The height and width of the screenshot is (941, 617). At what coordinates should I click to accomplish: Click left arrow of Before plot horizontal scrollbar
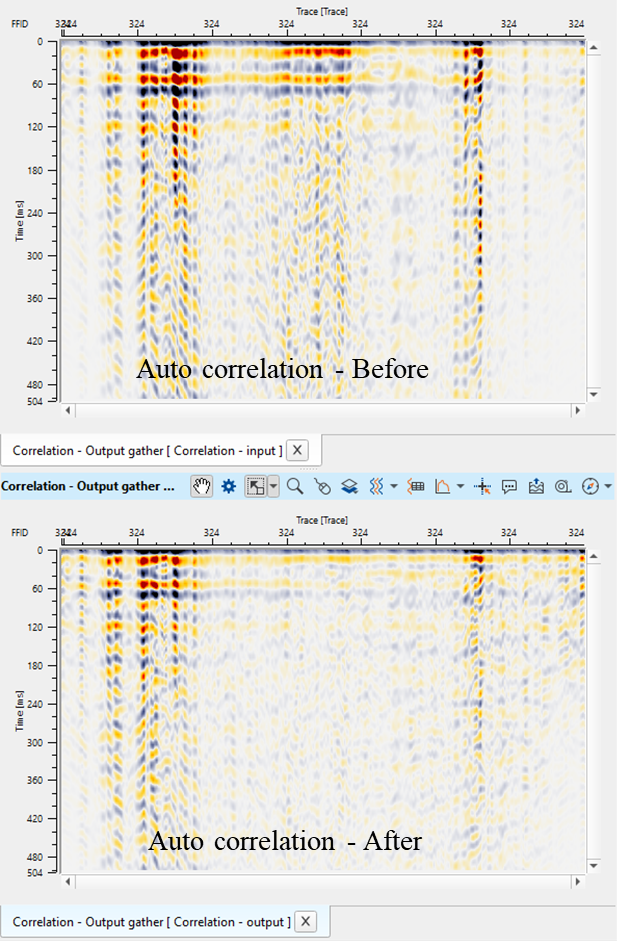[x=68, y=410]
